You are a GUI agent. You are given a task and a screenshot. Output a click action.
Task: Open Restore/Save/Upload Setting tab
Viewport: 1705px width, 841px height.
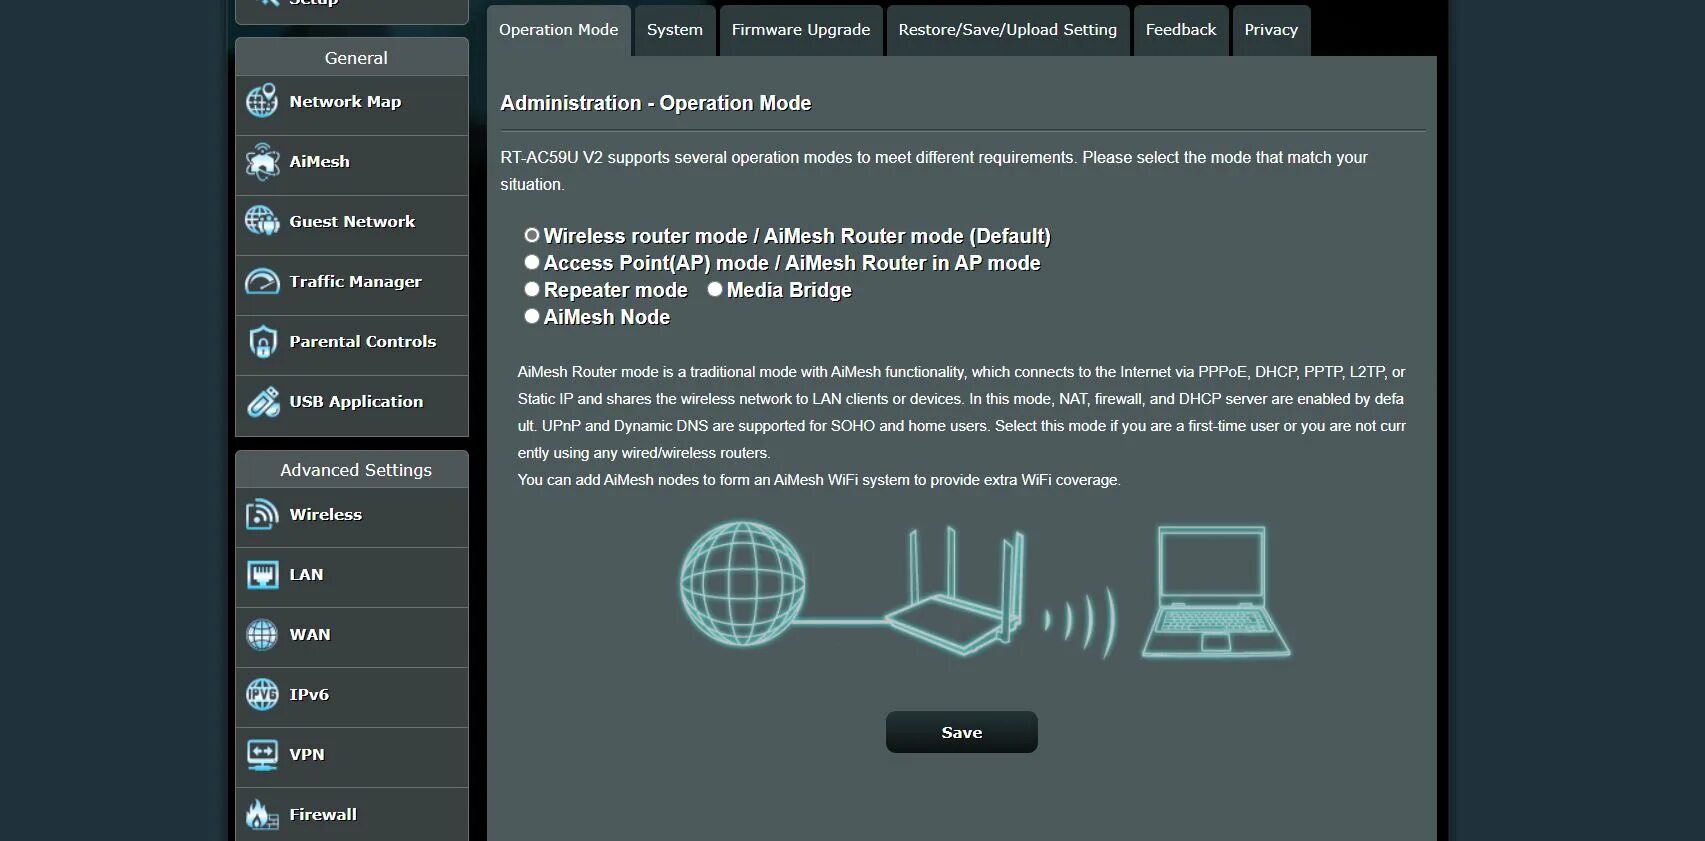point(1008,30)
